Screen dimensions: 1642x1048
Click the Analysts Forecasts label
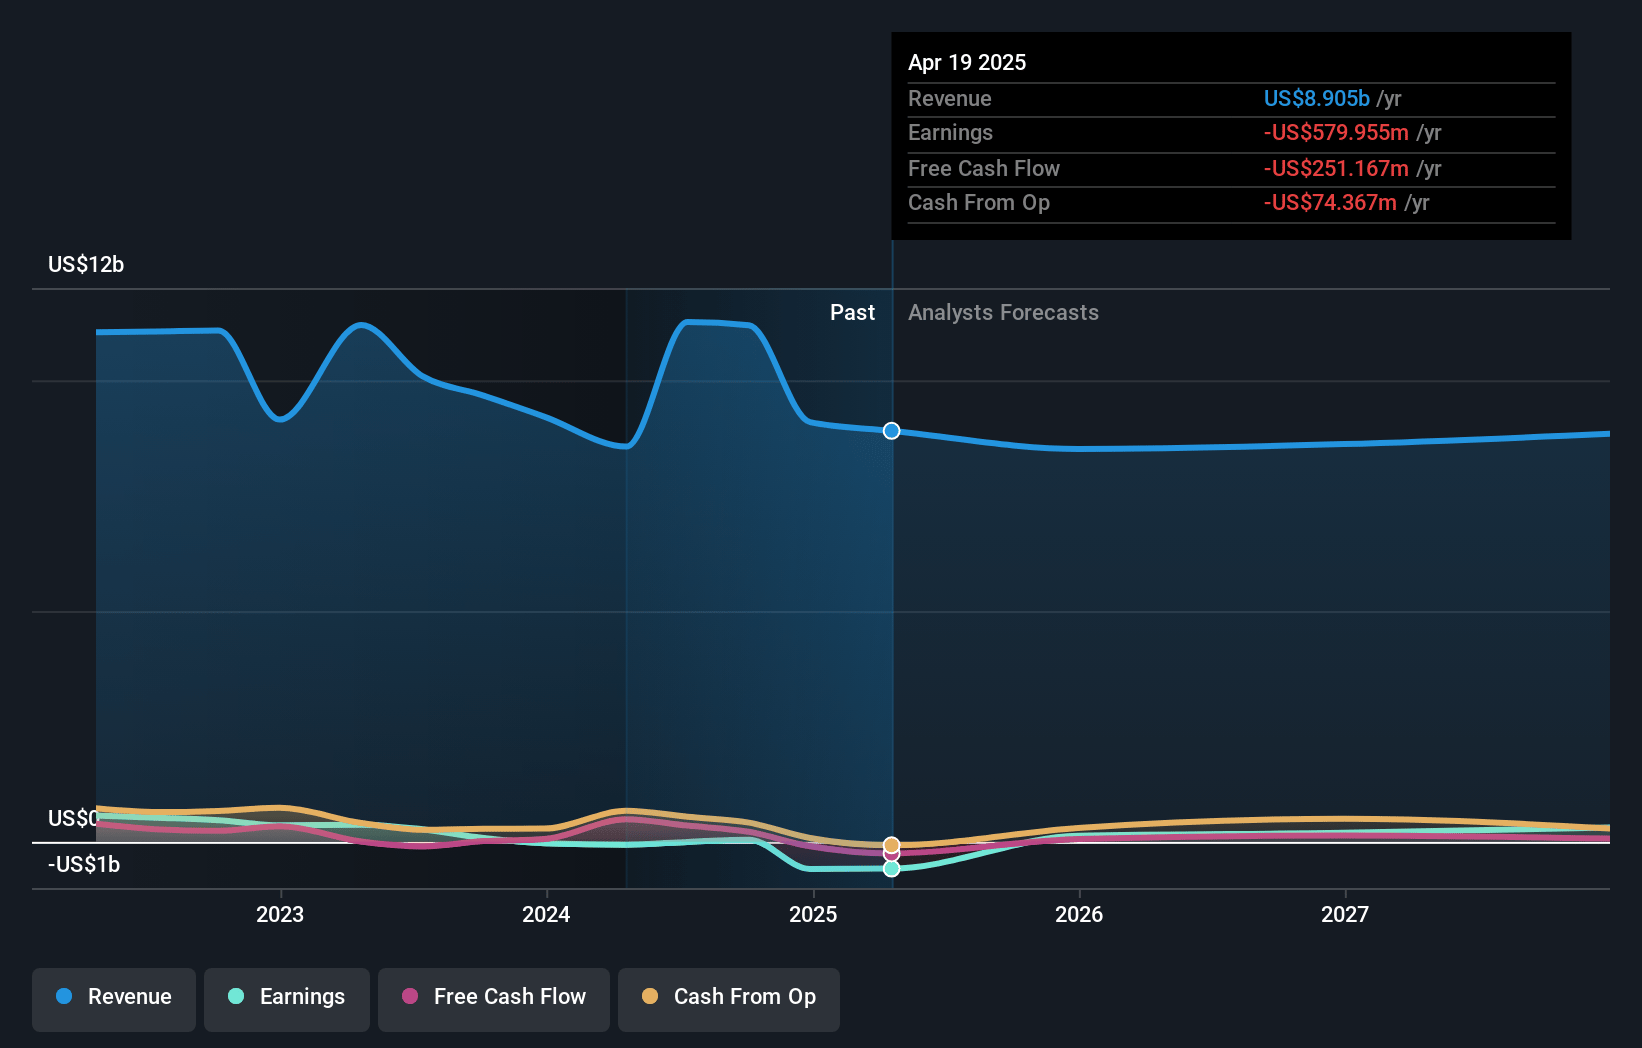pos(1003,313)
